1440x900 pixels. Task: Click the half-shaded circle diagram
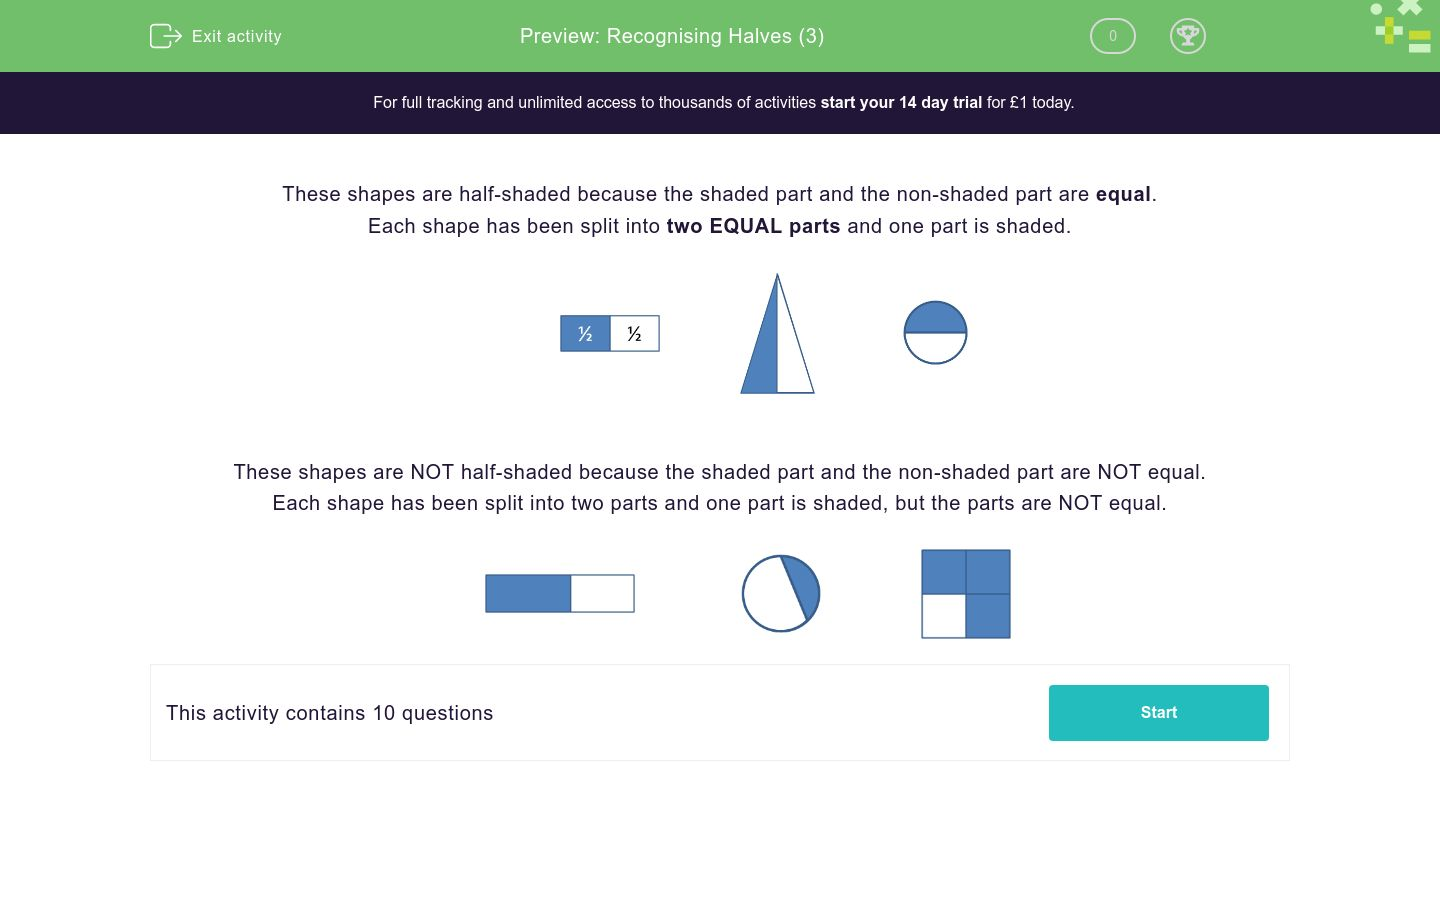[x=935, y=333]
